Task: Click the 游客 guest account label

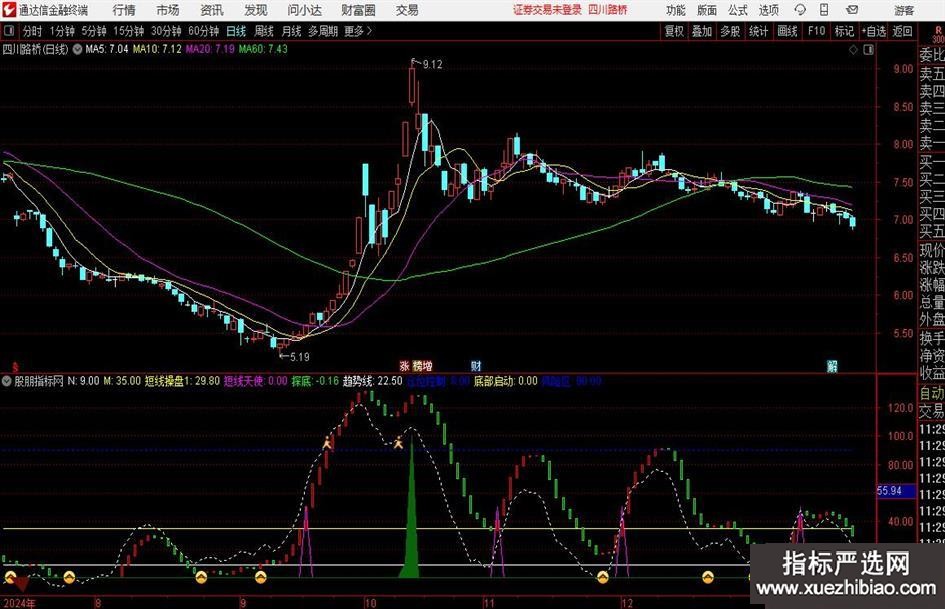Action: 904,10
